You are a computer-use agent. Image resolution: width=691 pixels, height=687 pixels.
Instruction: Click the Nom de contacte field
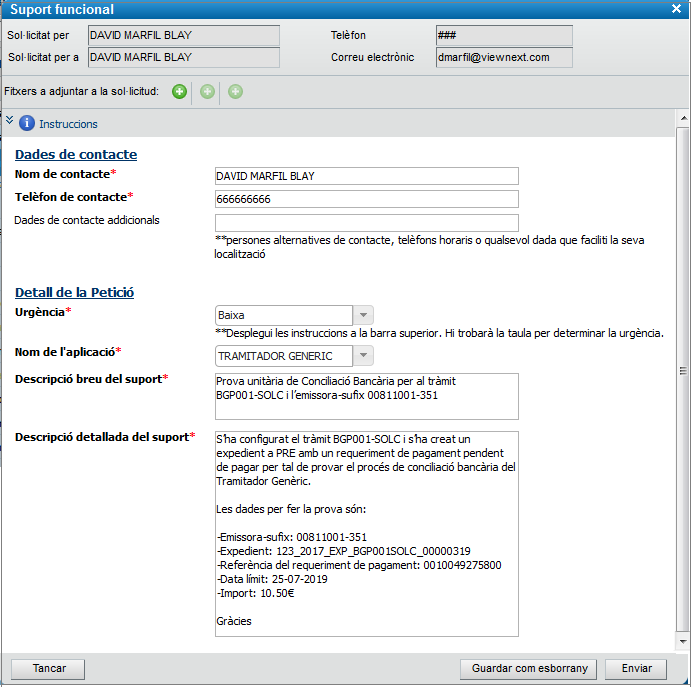pos(367,176)
